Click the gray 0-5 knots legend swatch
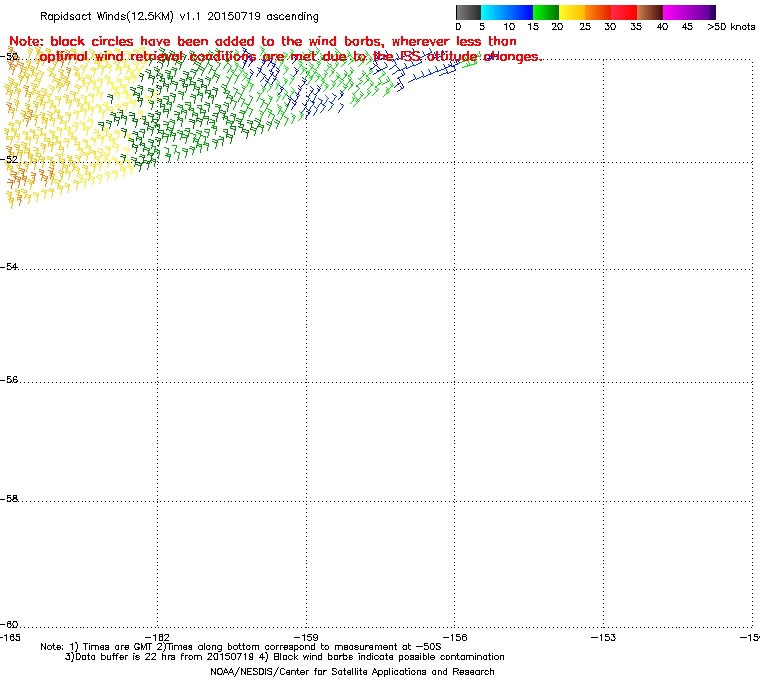Image resolution: width=760 pixels, height=688 pixels. (x=468, y=12)
